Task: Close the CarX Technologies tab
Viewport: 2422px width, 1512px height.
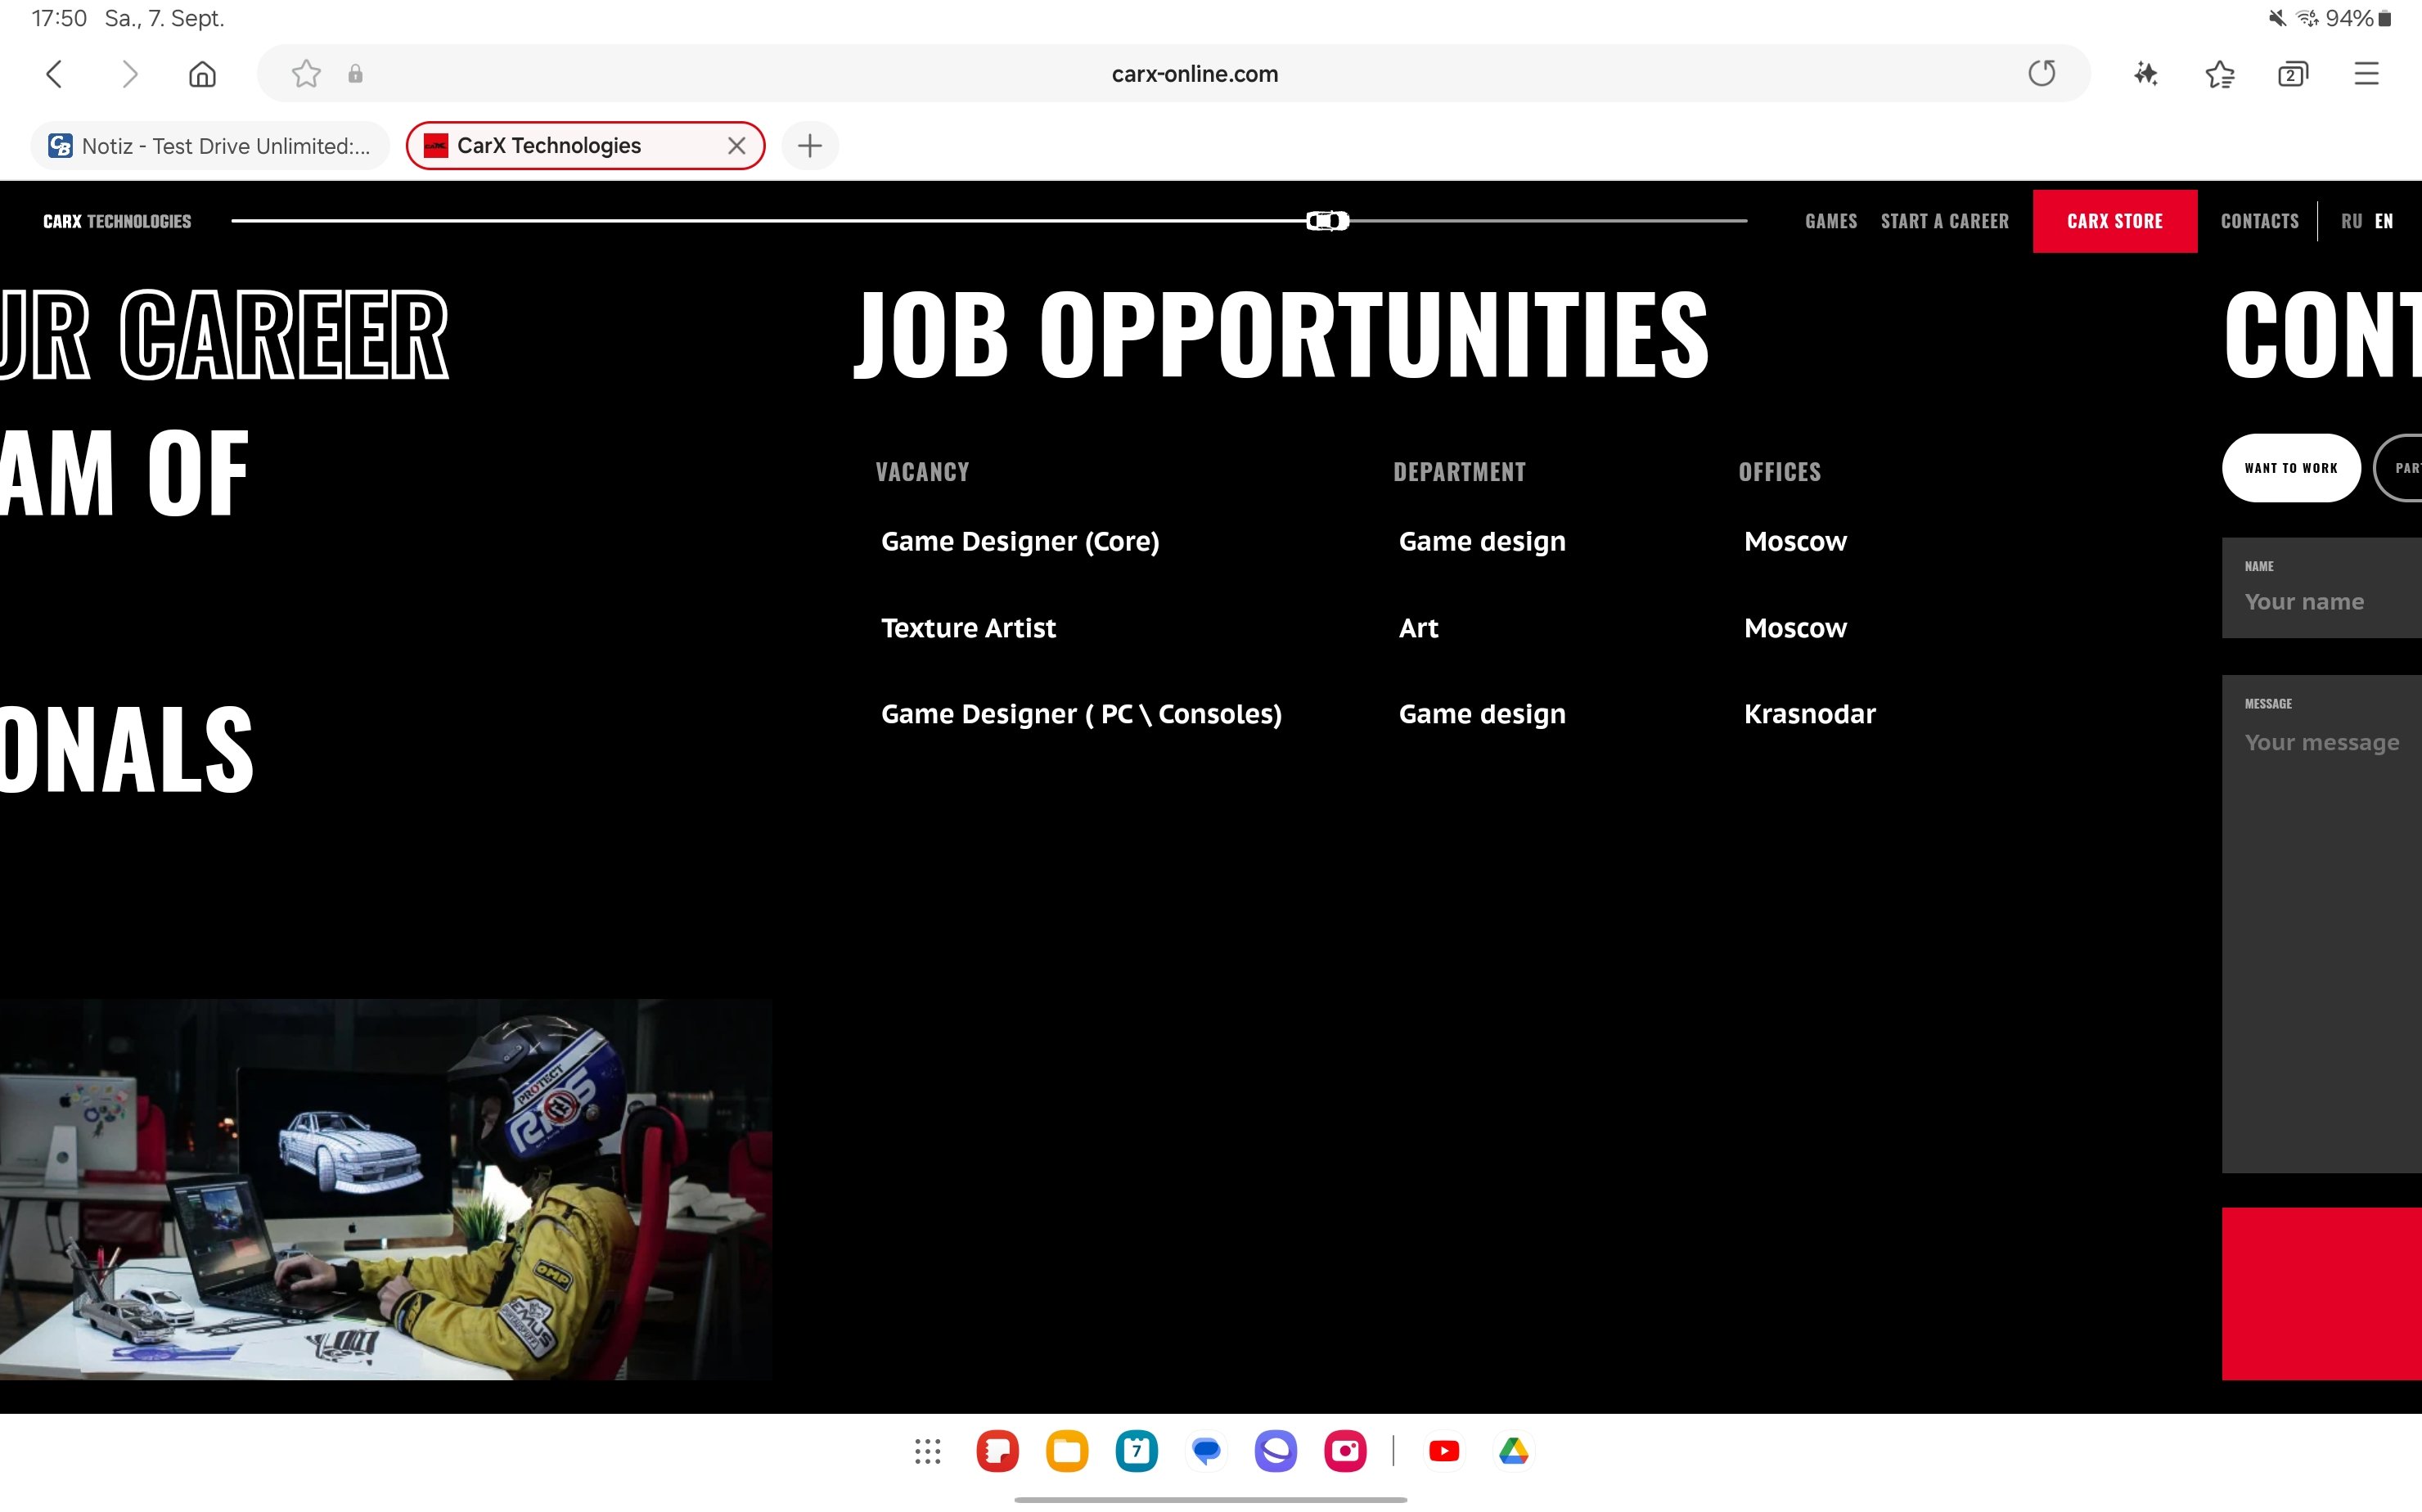Action: coord(737,146)
